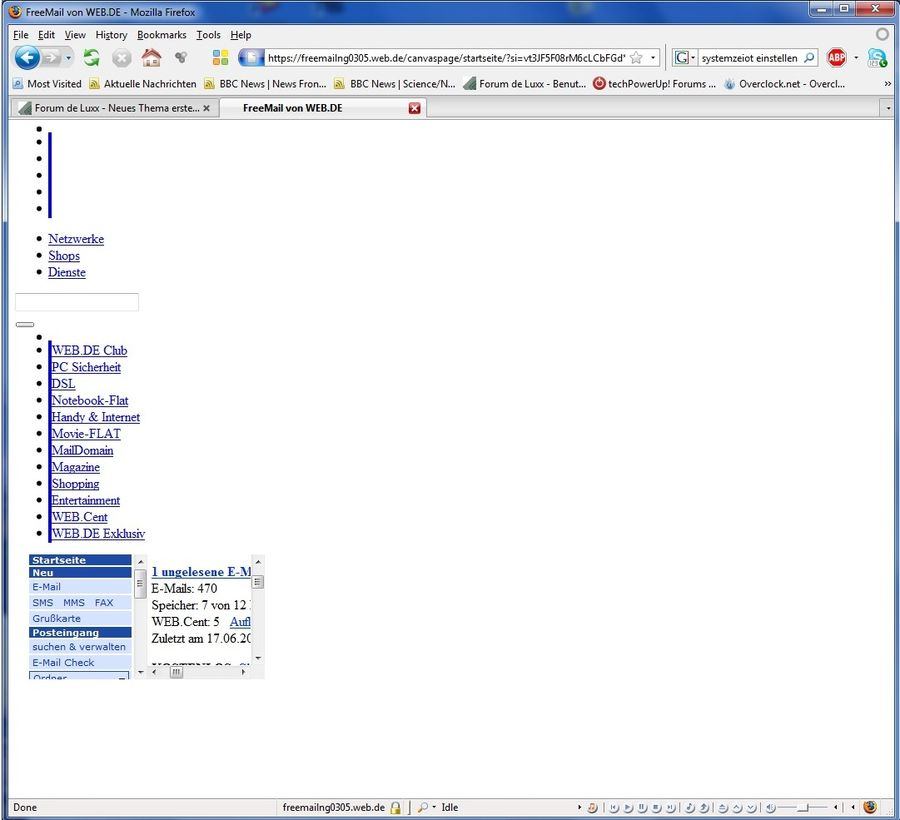900x820 pixels.
Task: Open the Help menu
Action: (x=240, y=35)
